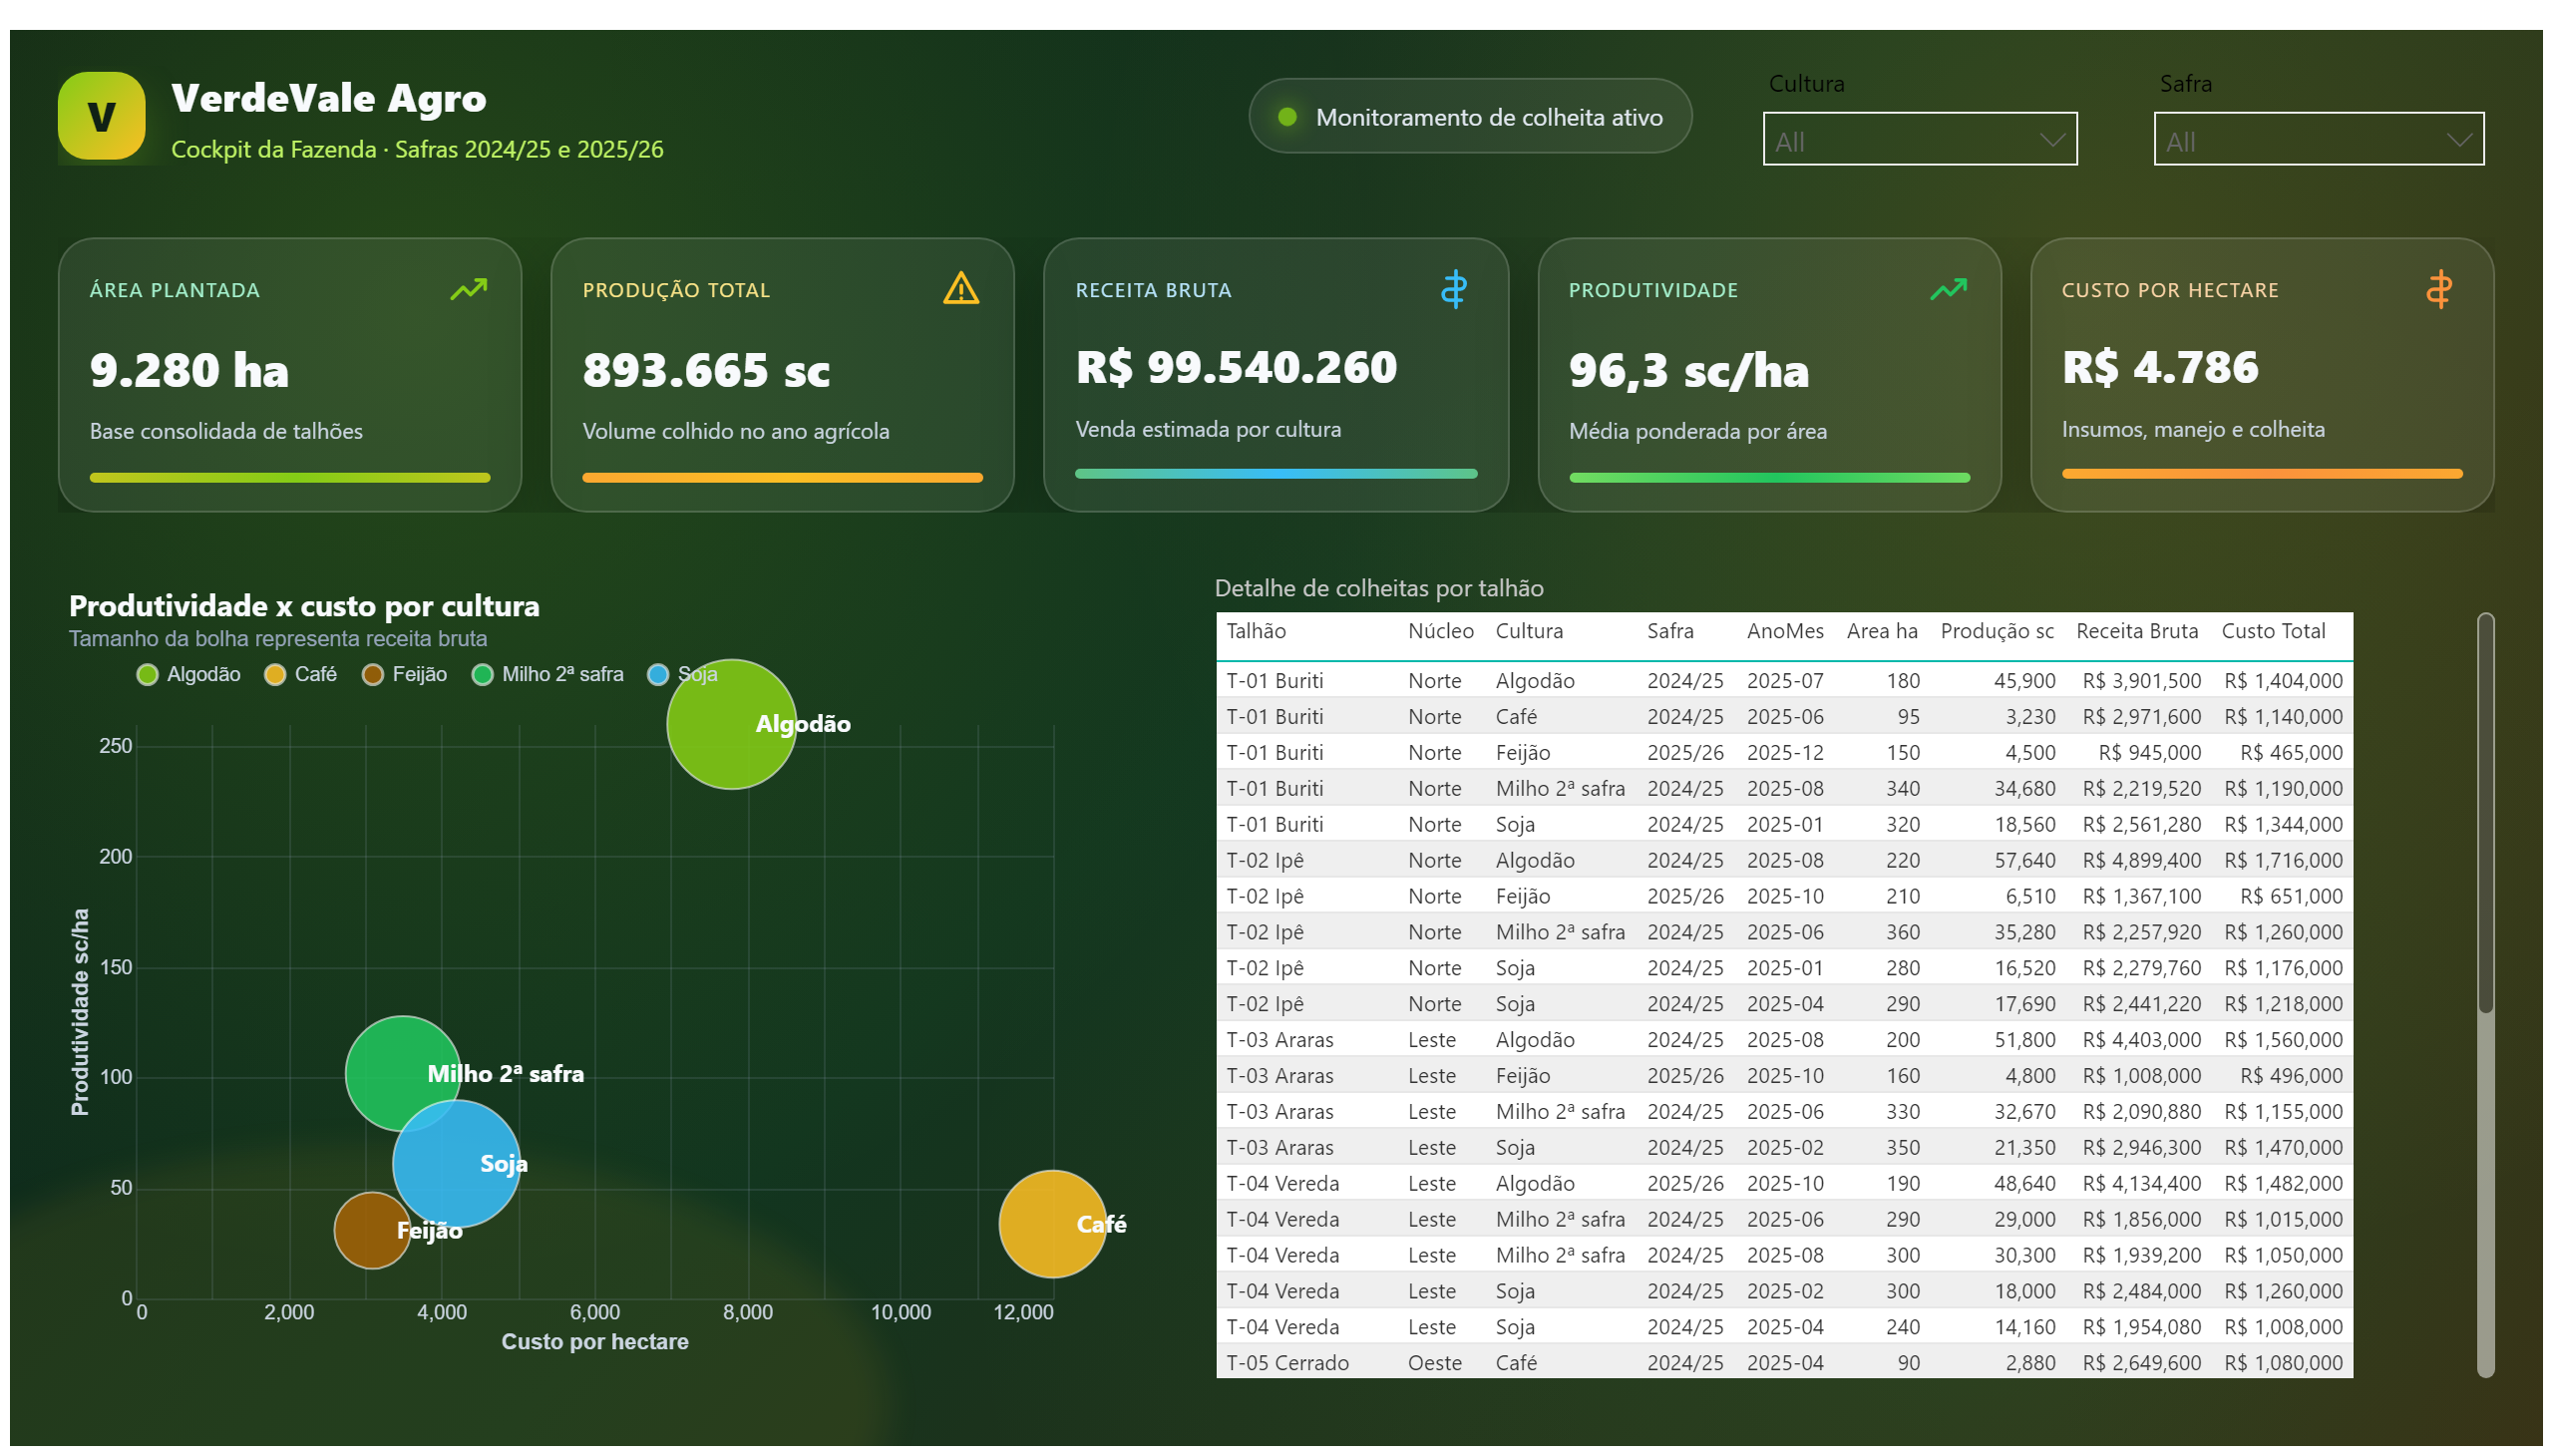
Task: Click the trend arrow icon on Área Plantada card
Action: [468, 289]
